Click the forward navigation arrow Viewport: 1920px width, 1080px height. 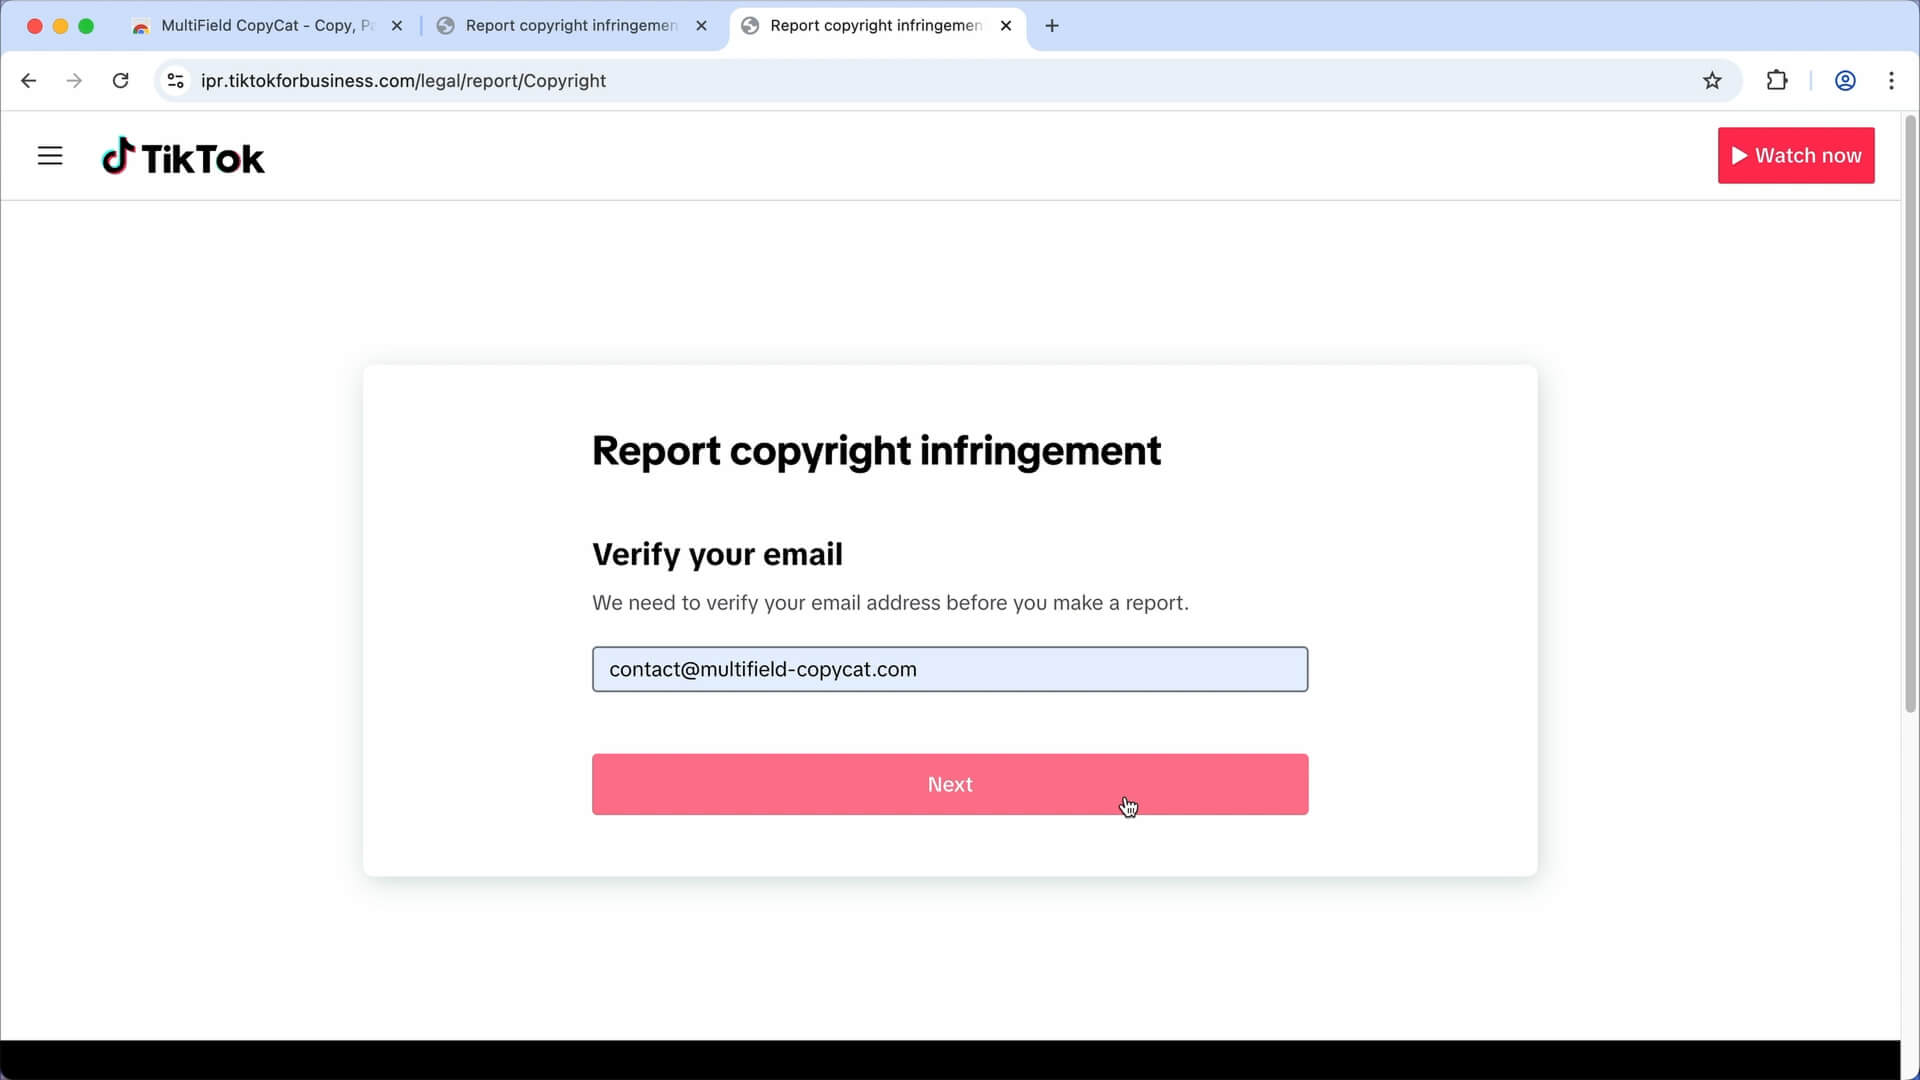tap(74, 80)
